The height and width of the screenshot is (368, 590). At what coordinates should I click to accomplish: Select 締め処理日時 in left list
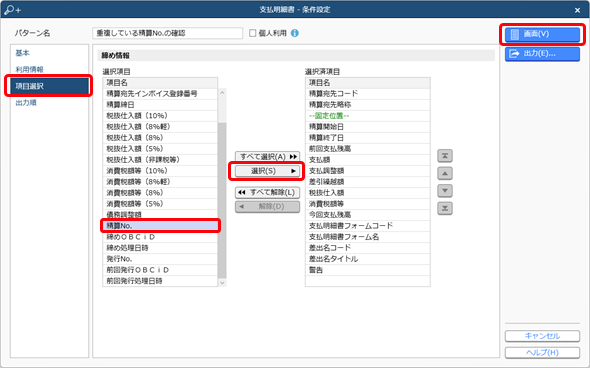pyautogui.click(x=160, y=248)
